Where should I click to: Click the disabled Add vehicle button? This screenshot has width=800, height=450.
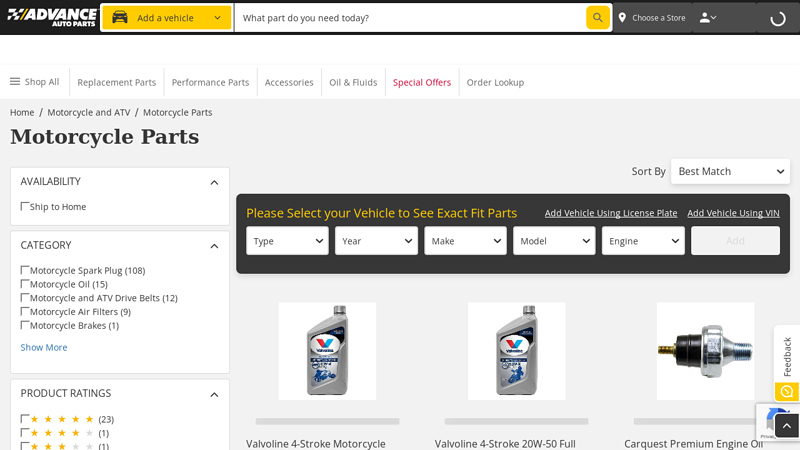[x=735, y=241]
